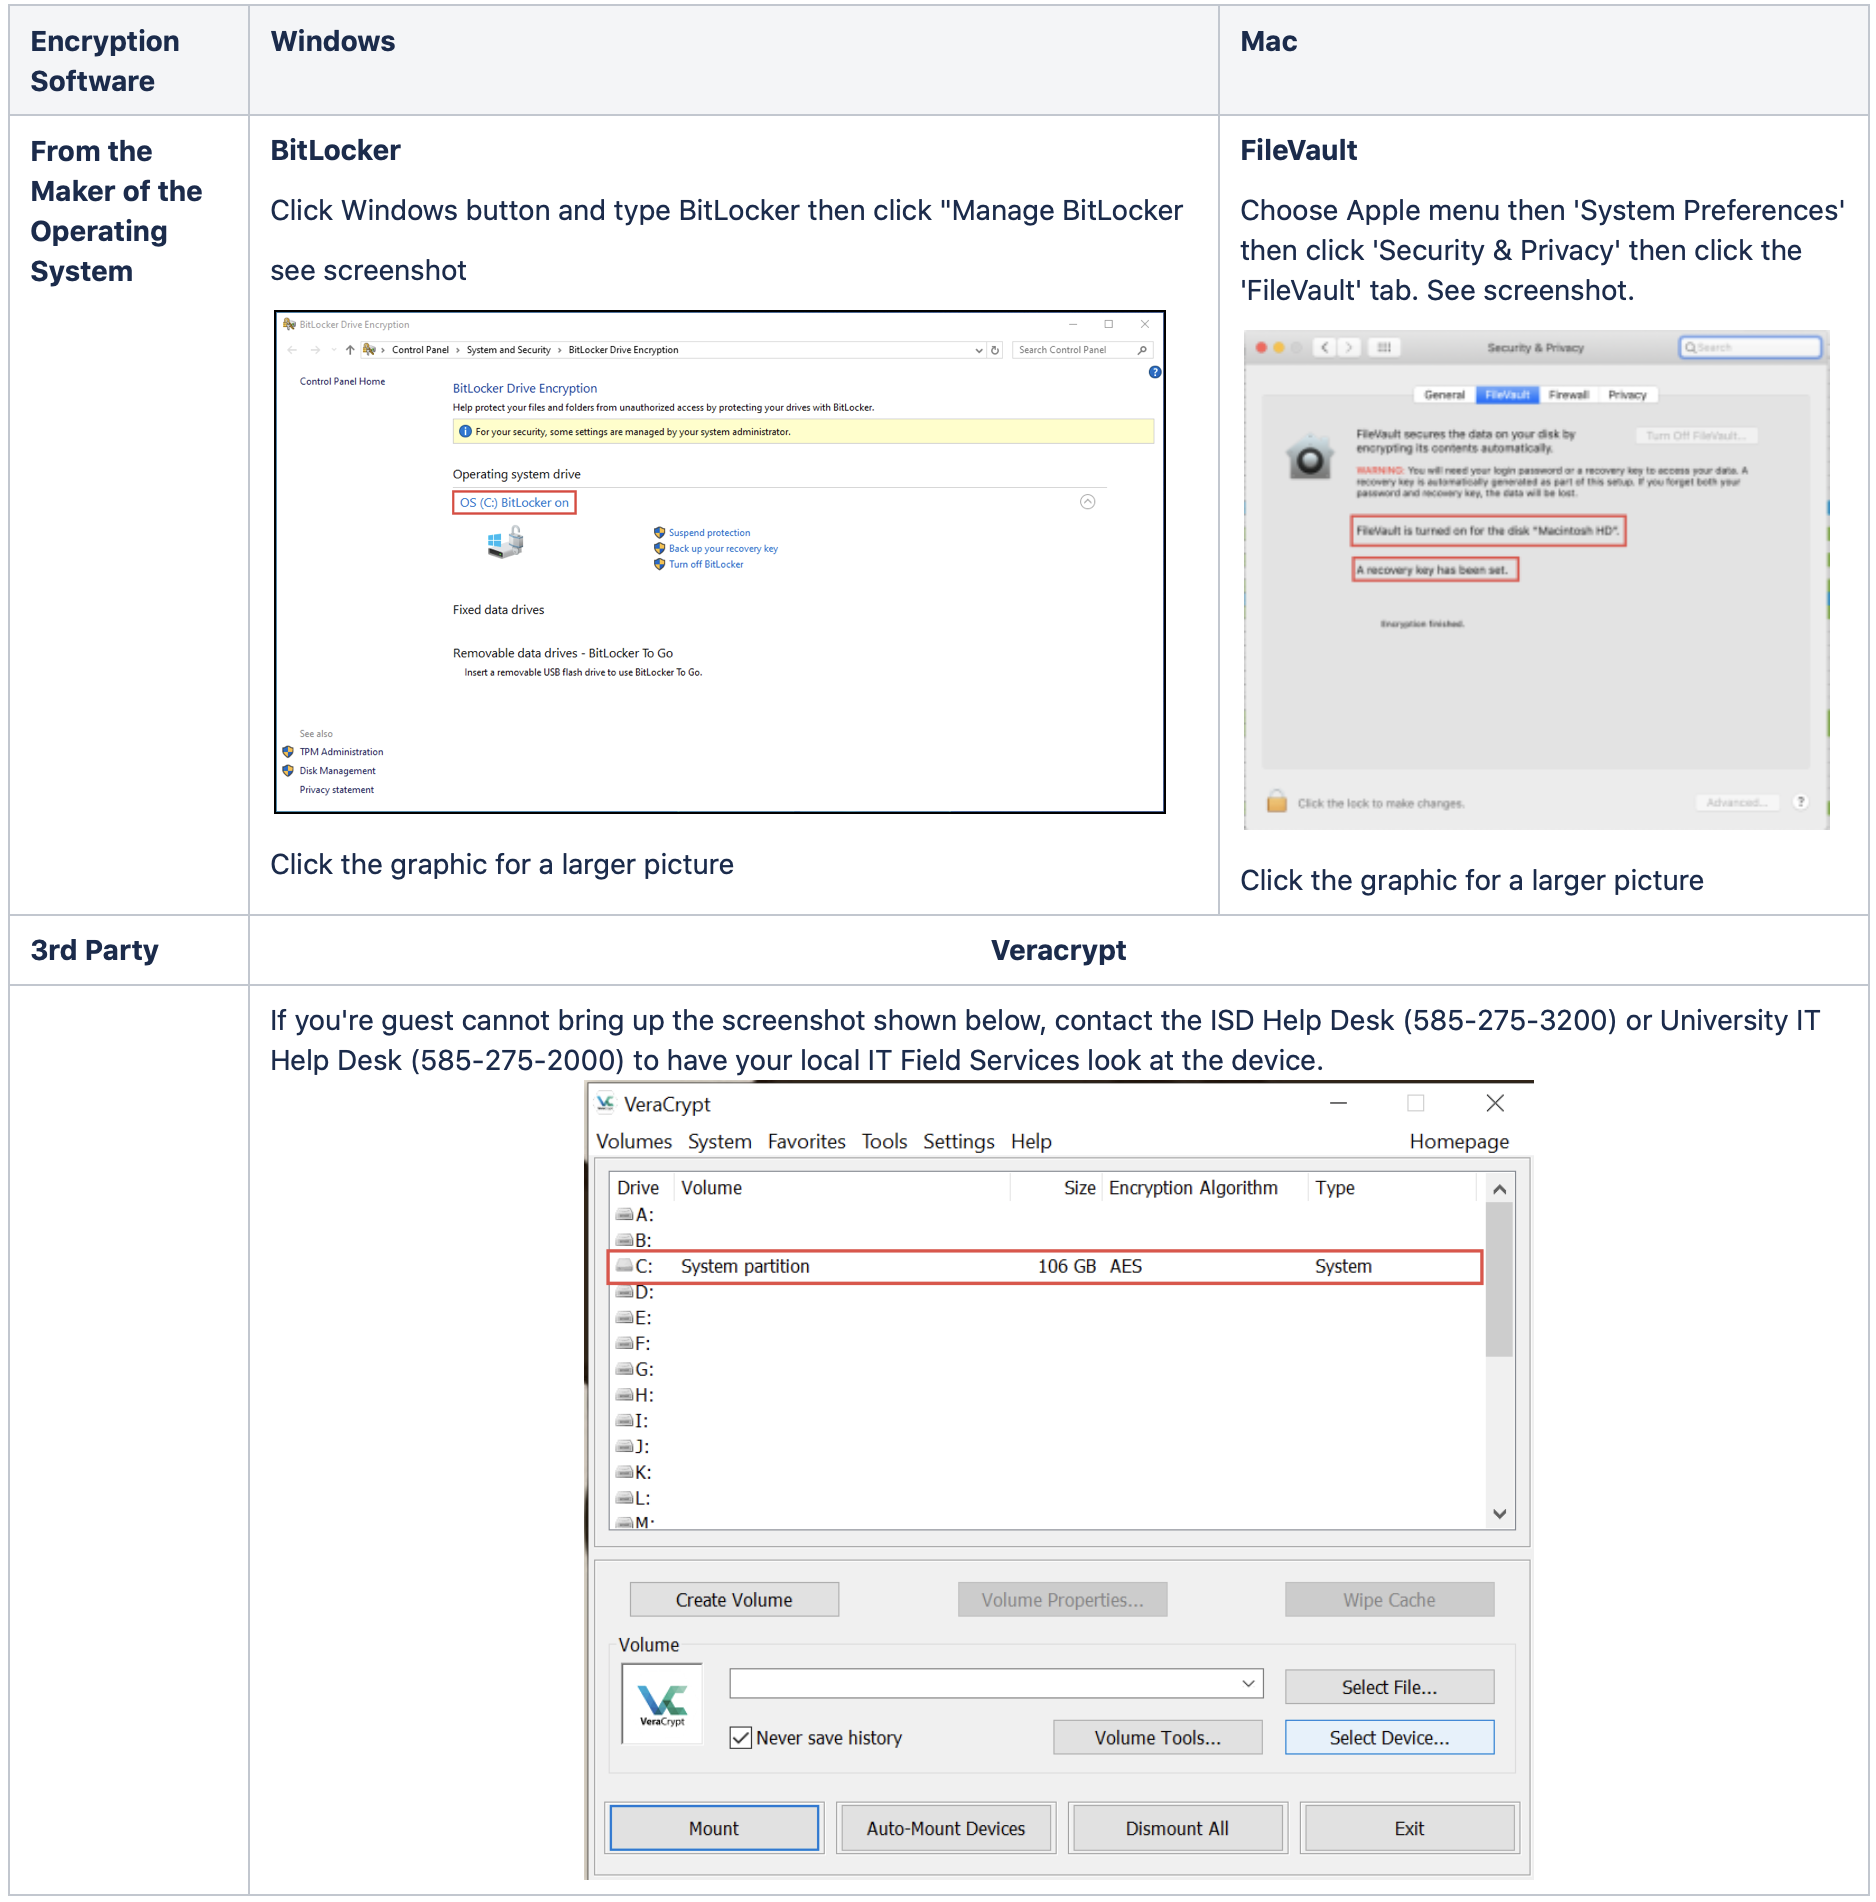The width and height of the screenshot is (1876, 1902).
Task: Open the BitLocker address bar history dropdown
Action: point(979,350)
